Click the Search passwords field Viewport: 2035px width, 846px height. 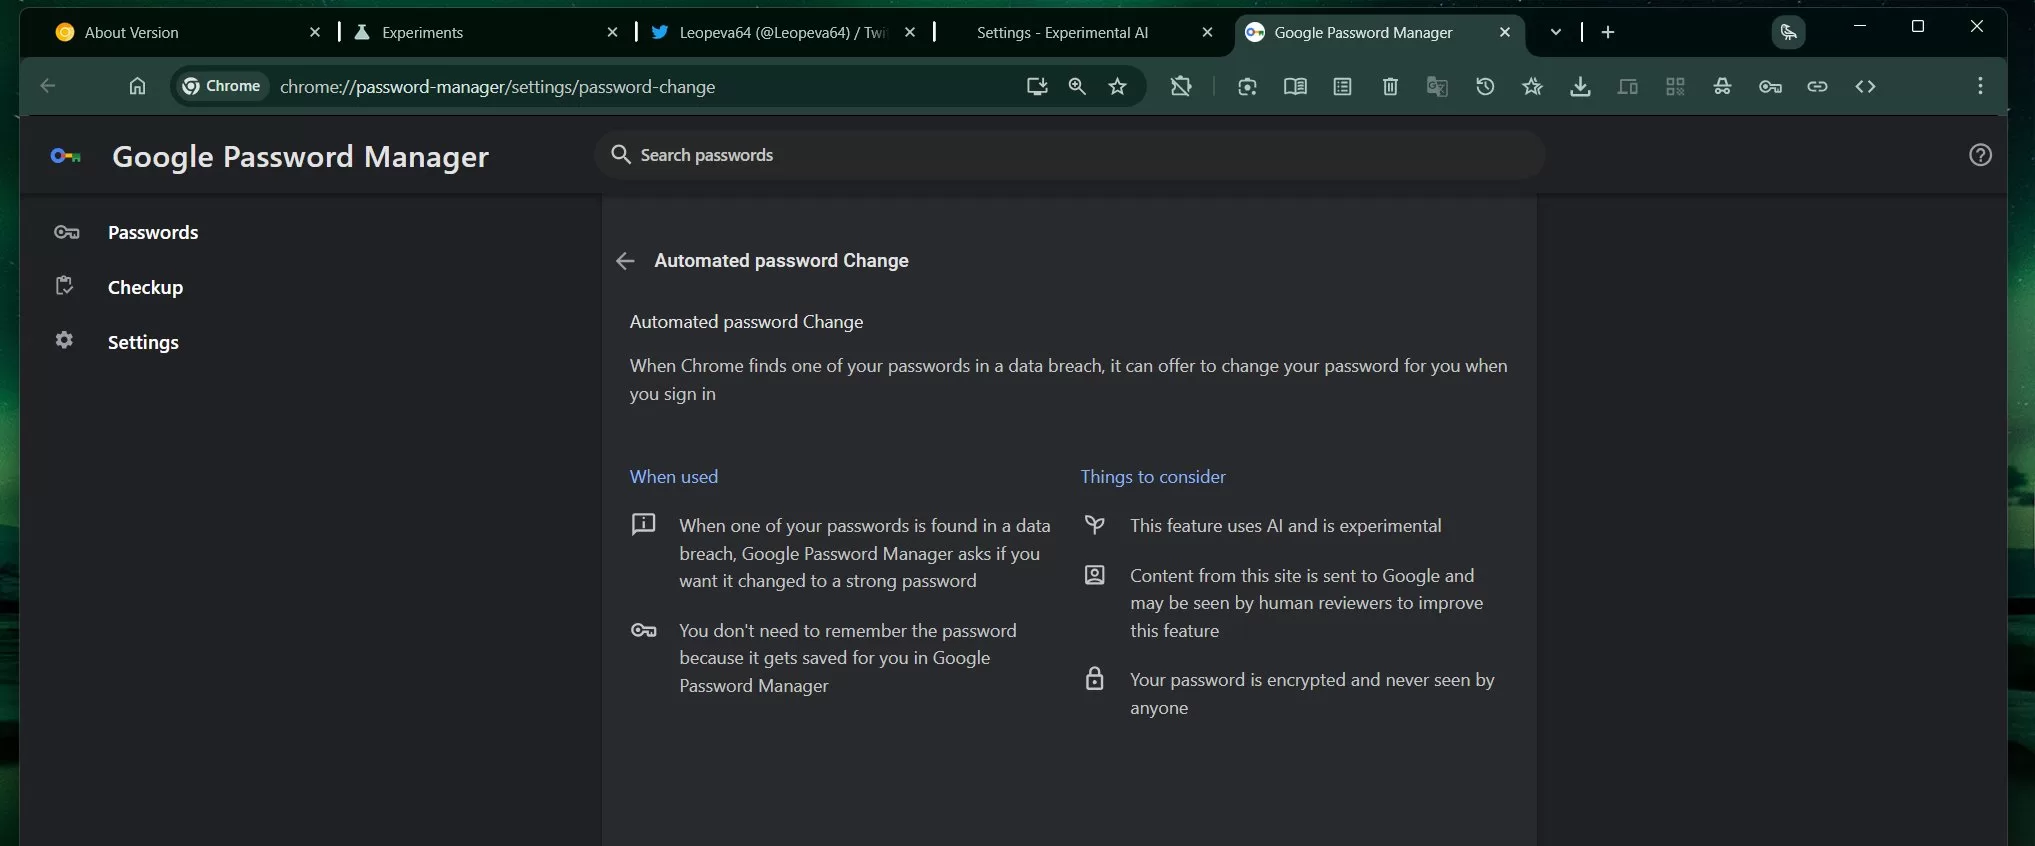[x=1070, y=155]
